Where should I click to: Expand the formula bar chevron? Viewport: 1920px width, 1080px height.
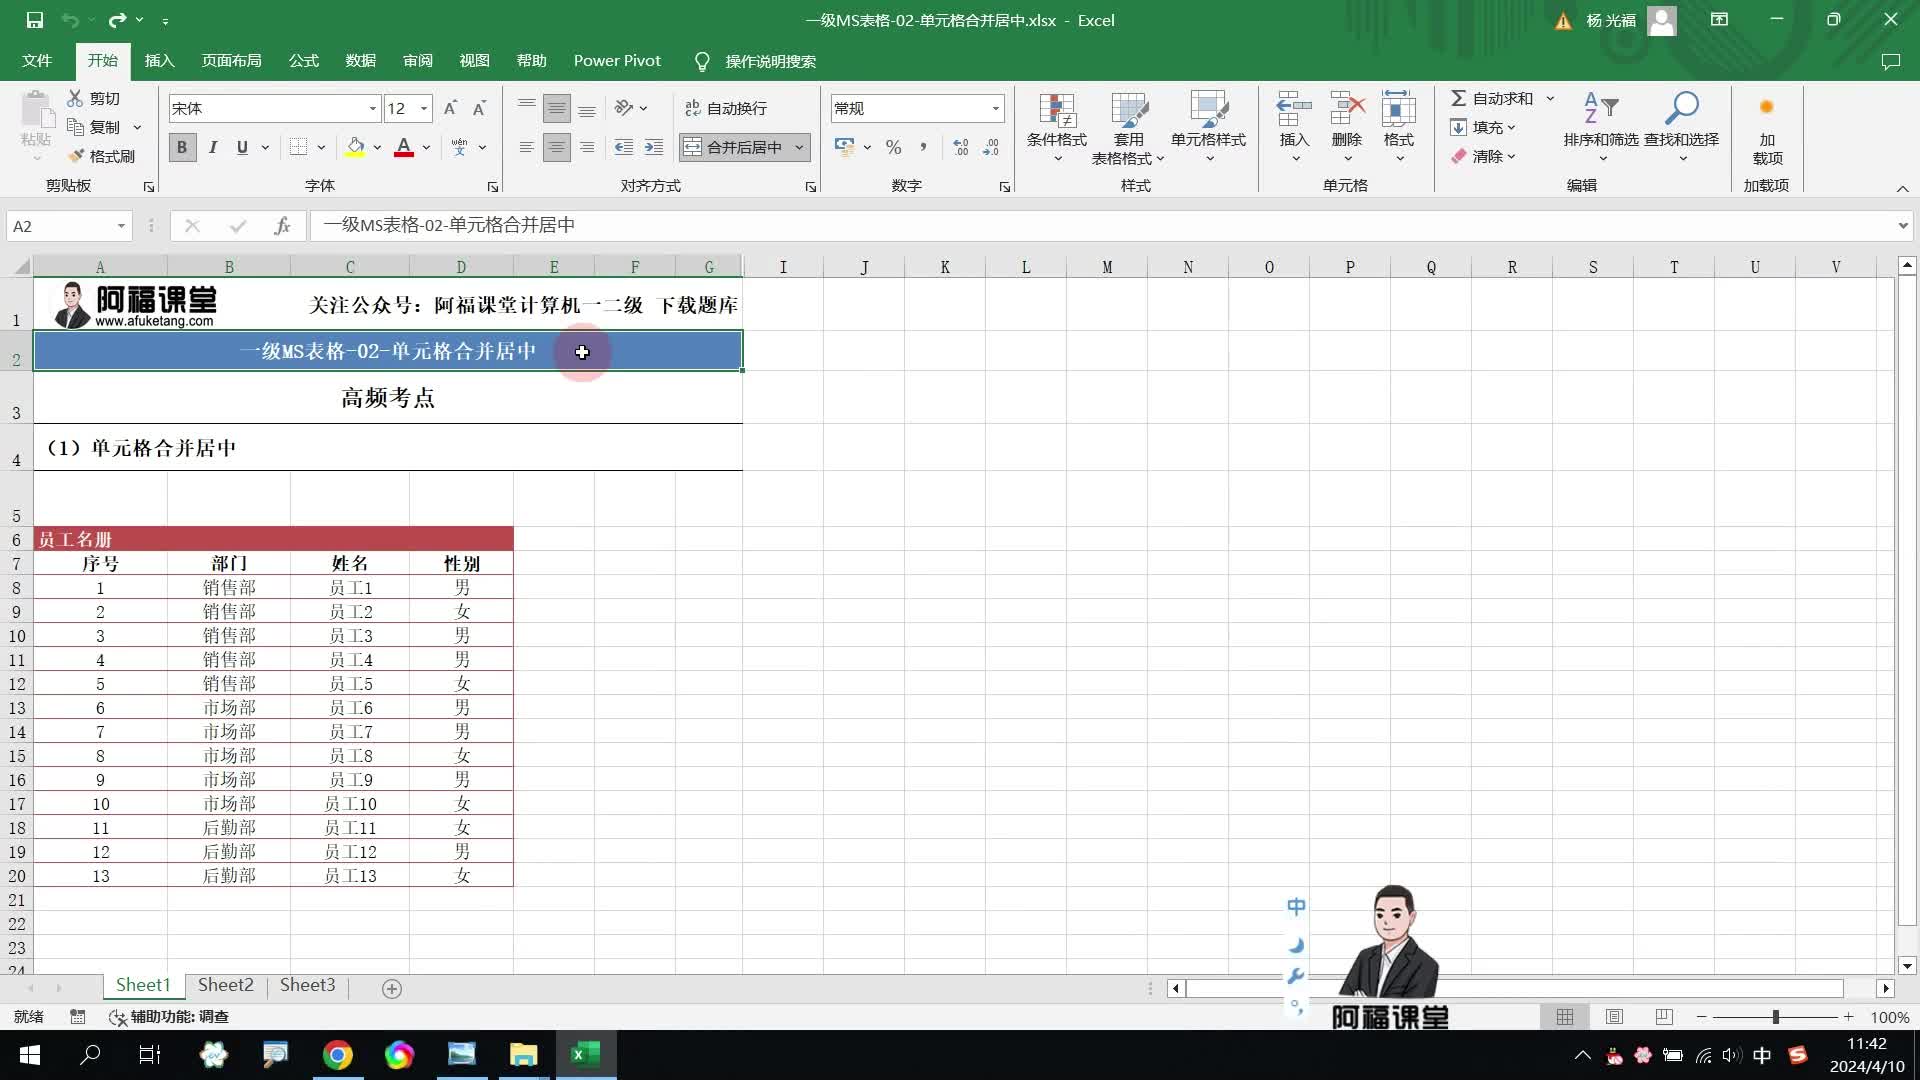click(1902, 226)
